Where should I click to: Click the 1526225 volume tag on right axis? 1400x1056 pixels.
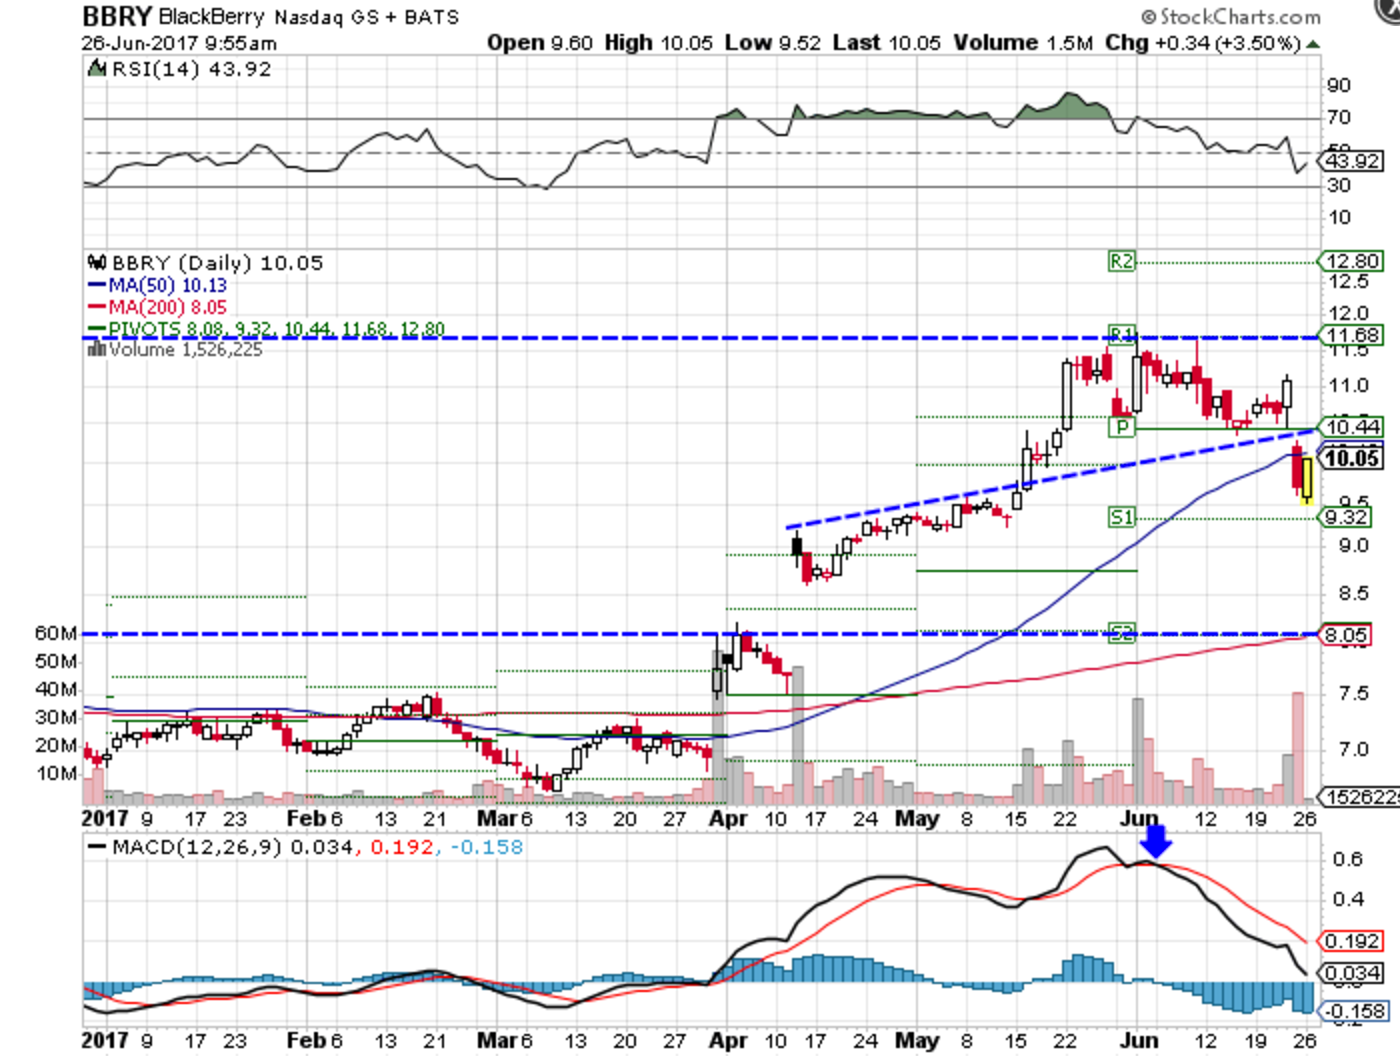pyautogui.click(x=1360, y=797)
